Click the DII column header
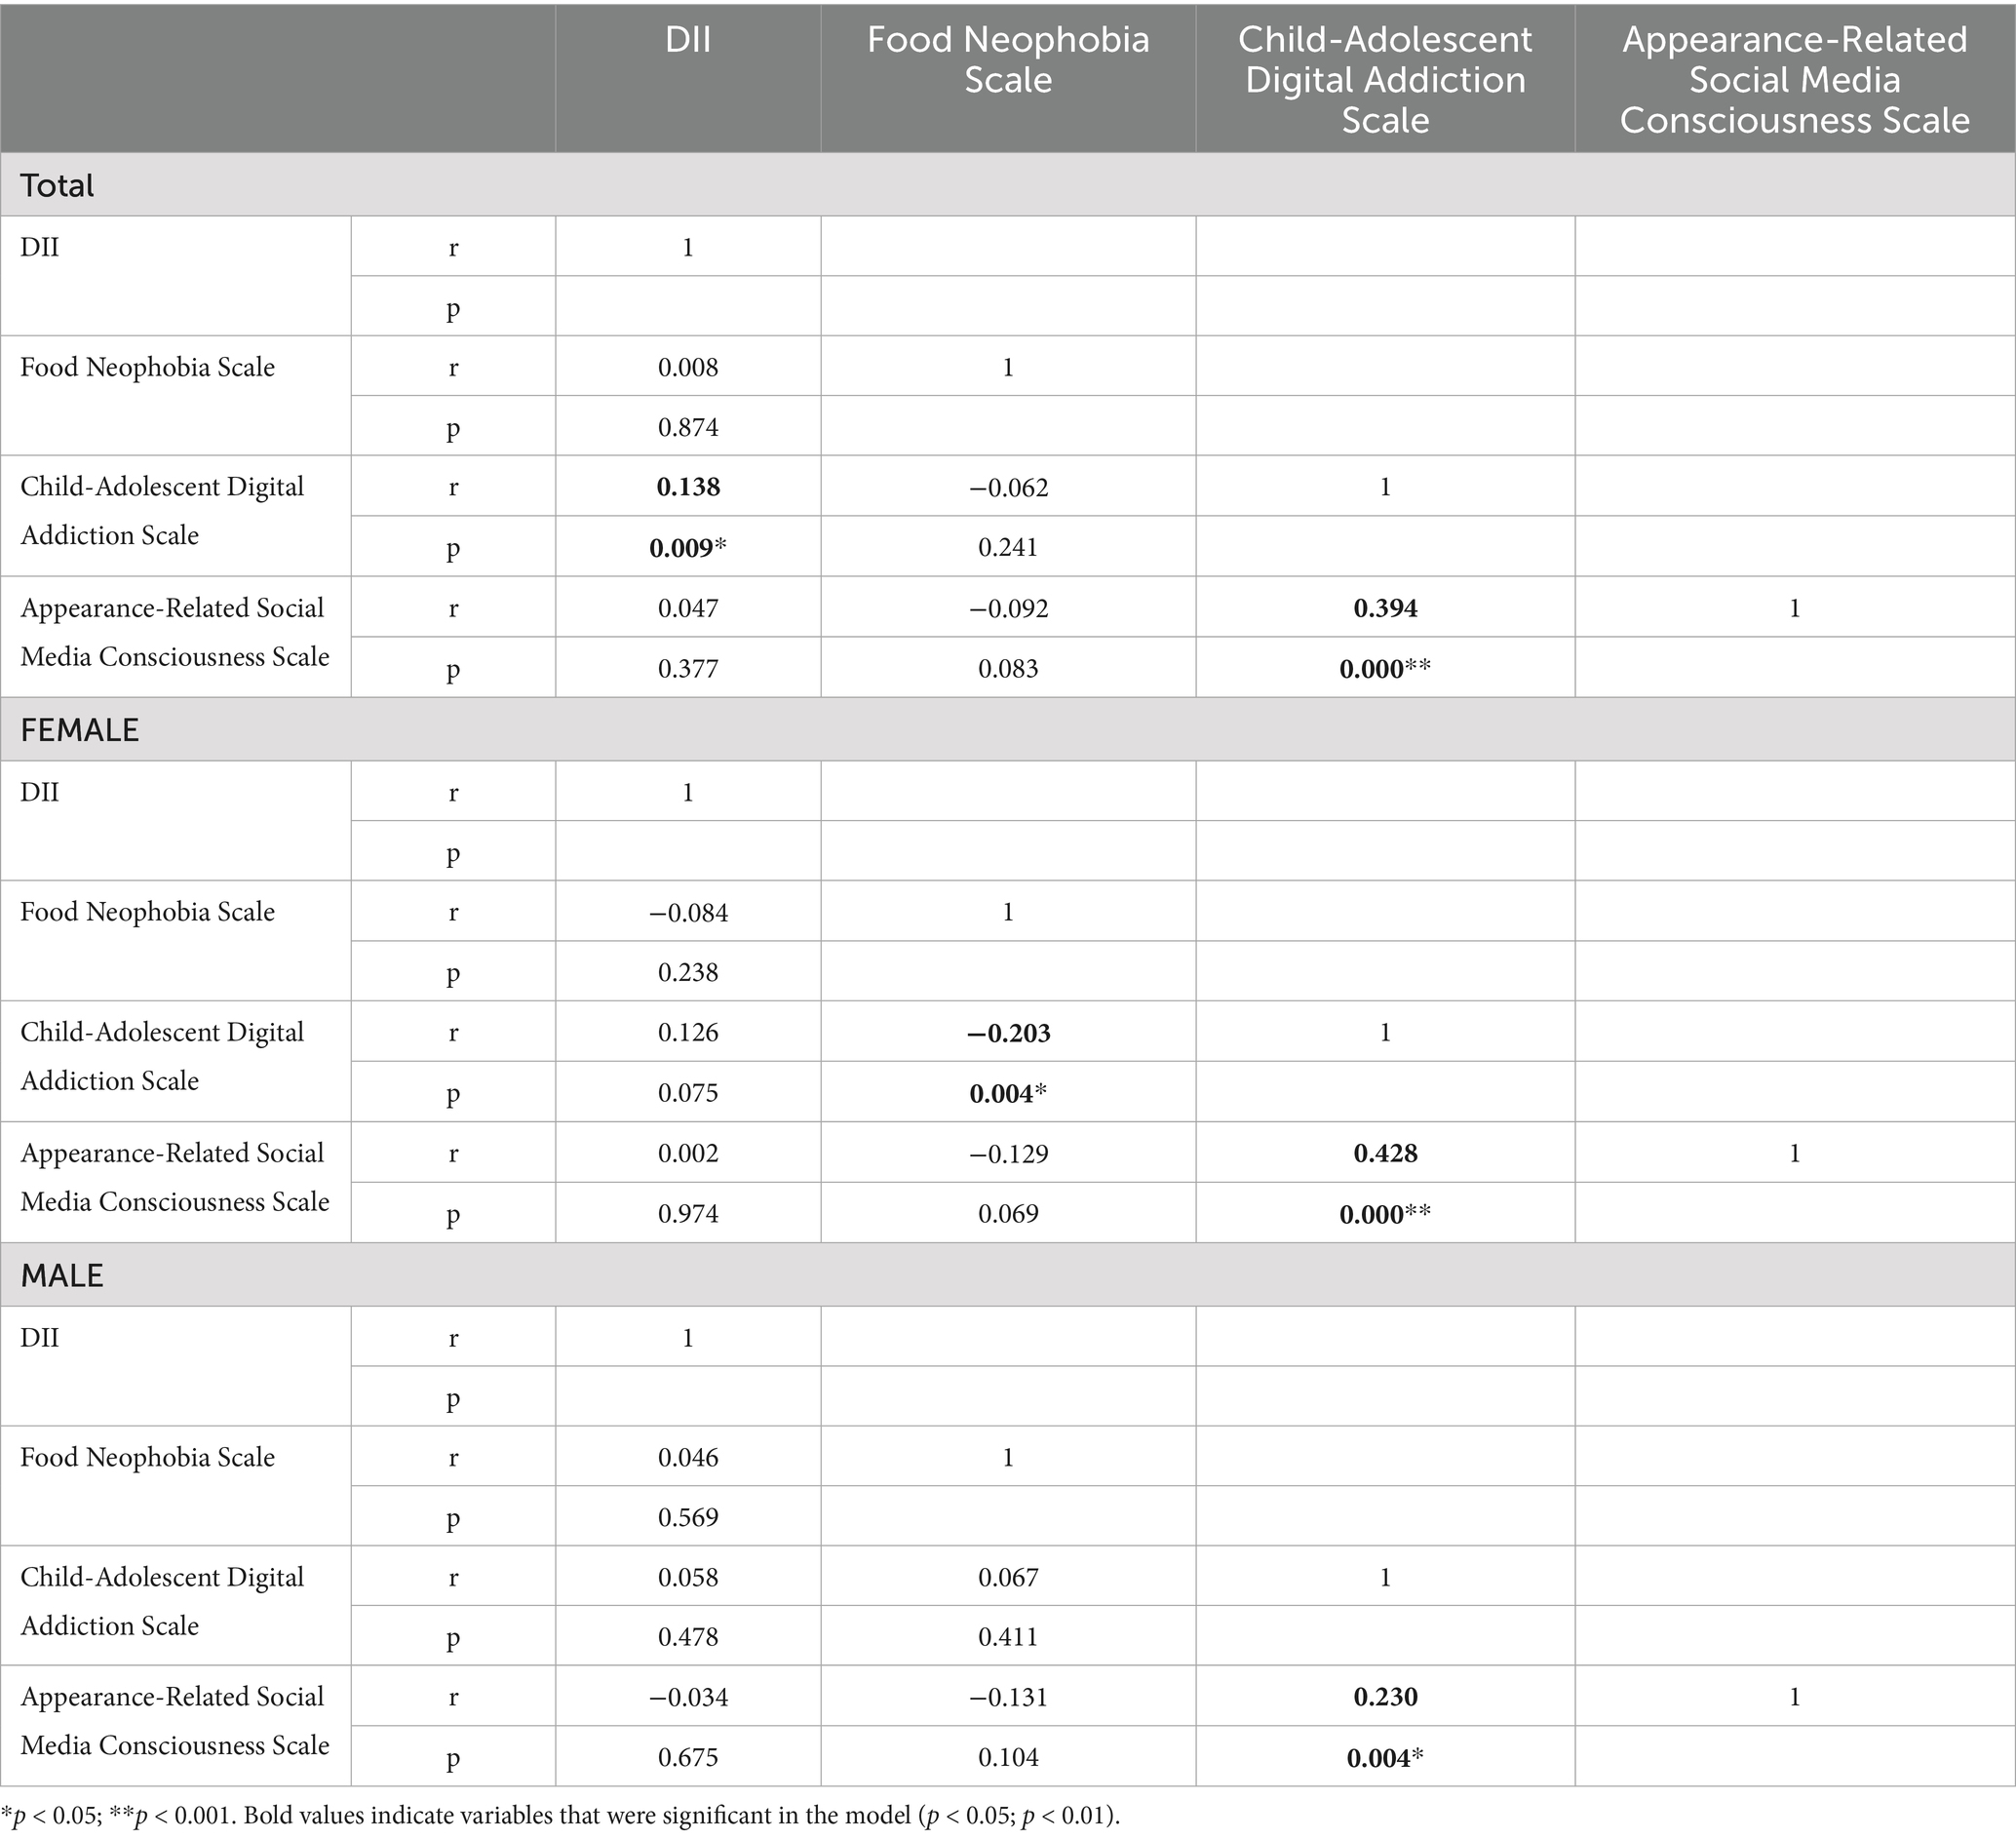 [x=688, y=40]
